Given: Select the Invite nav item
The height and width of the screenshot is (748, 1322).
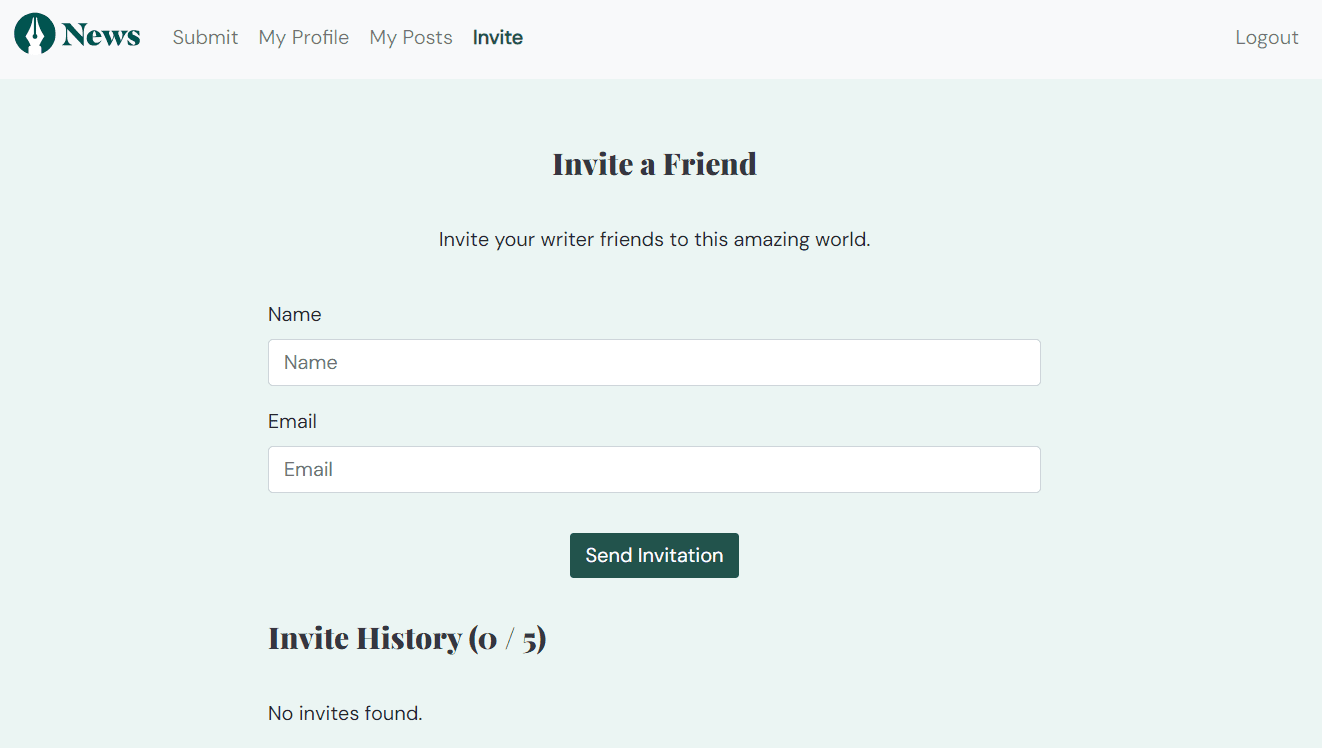Looking at the screenshot, I should point(497,37).
